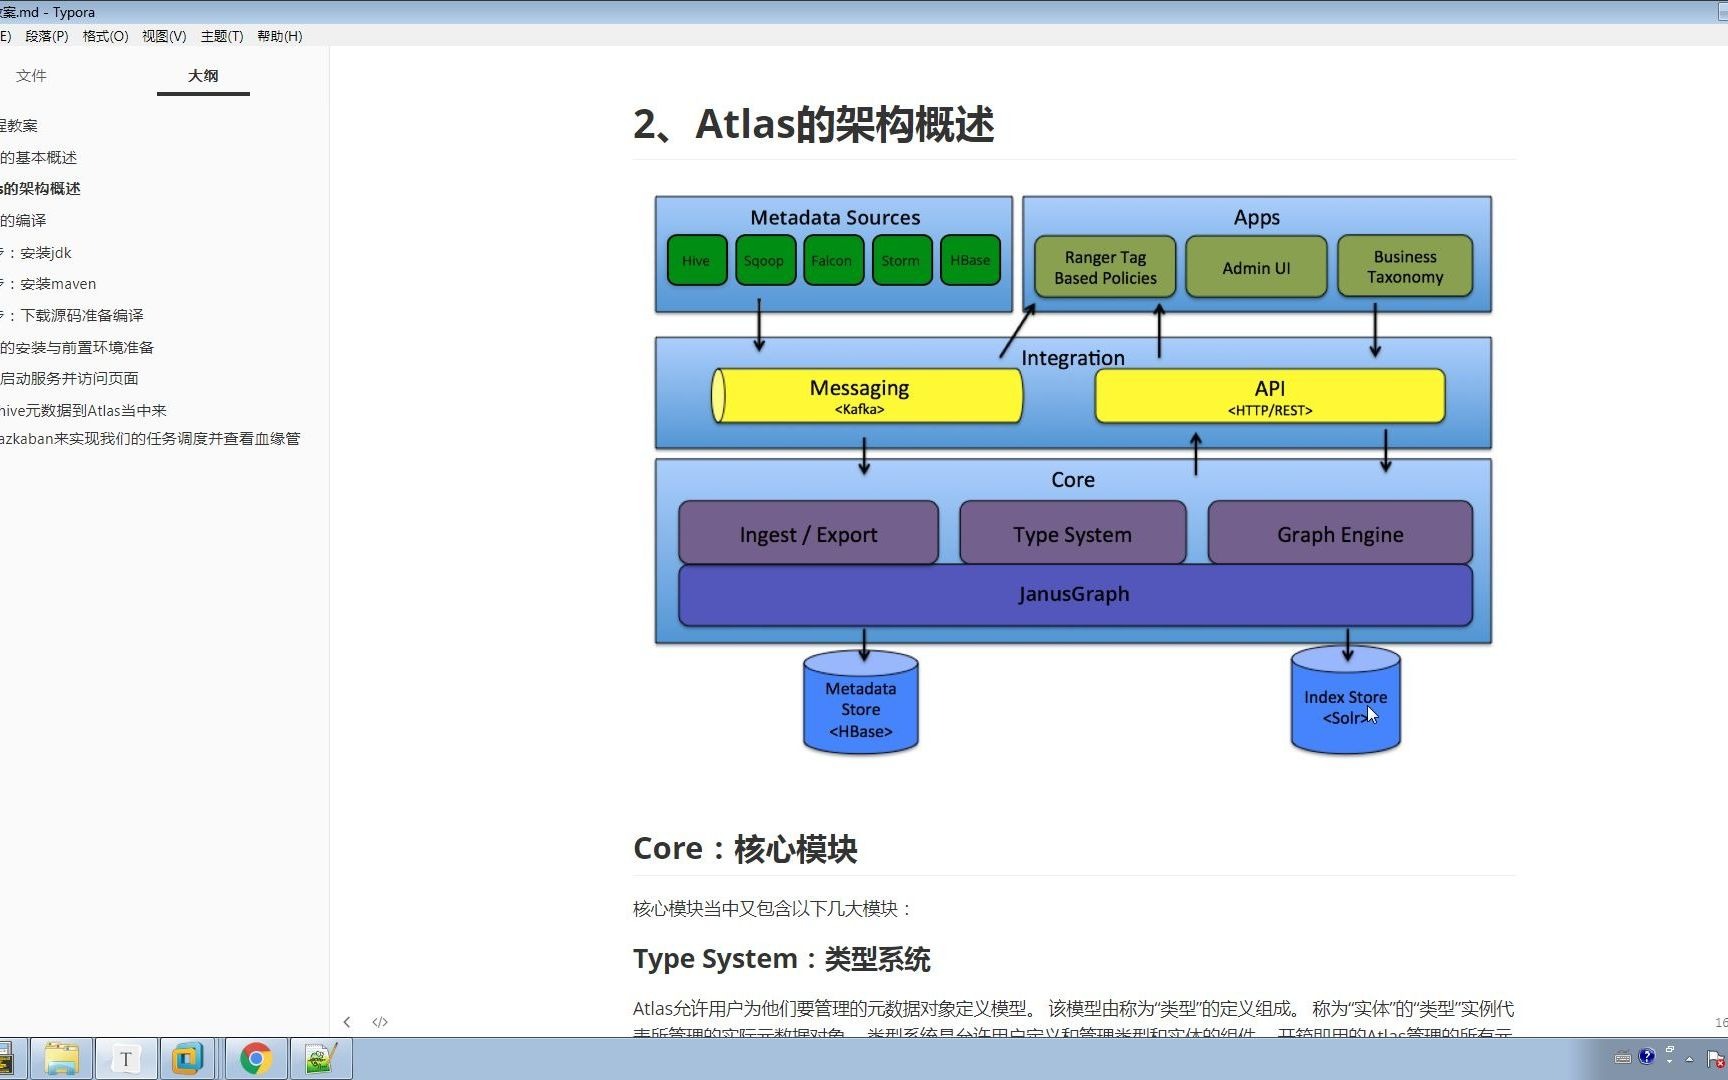Open the 帮助(H) menu

click(x=280, y=36)
